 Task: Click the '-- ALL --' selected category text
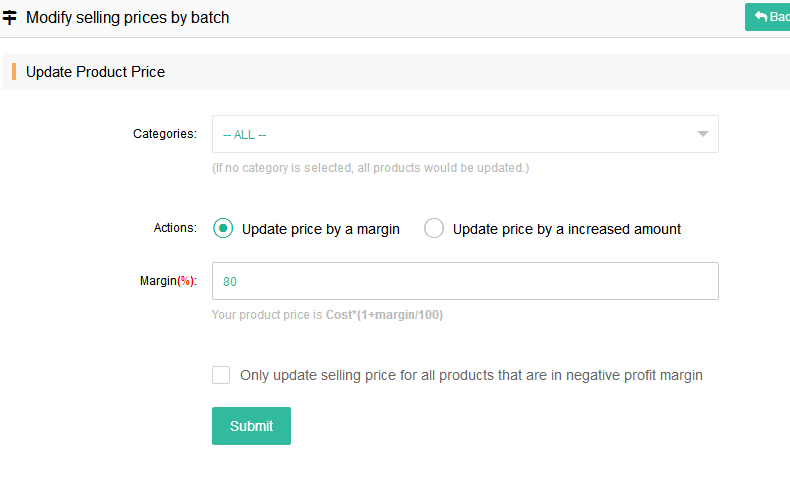coord(244,135)
